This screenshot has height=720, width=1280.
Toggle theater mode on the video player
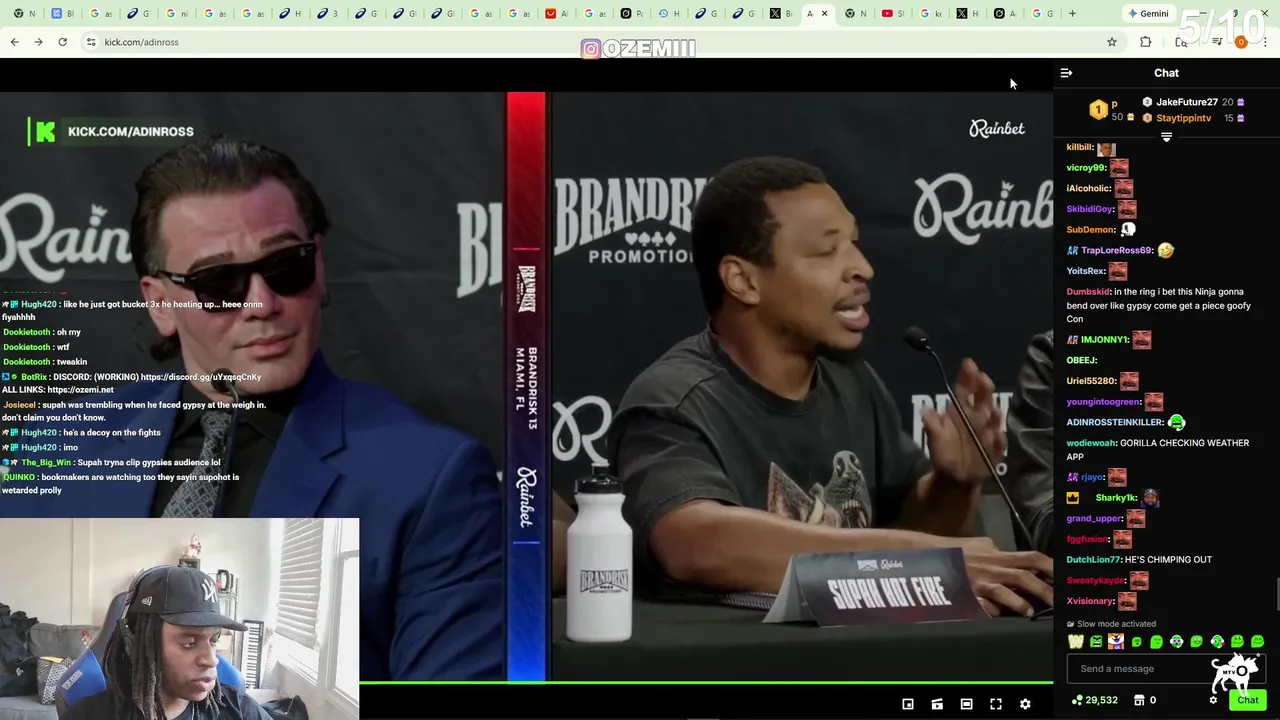coord(966,704)
